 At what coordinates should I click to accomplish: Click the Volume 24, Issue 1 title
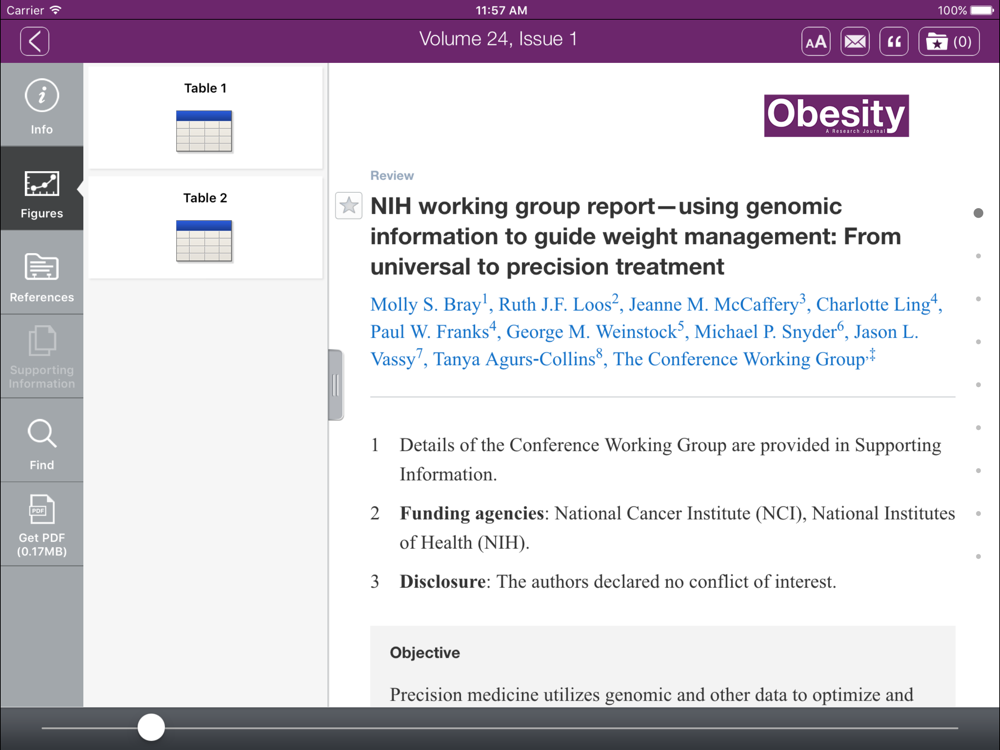pyautogui.click(x=498, y=39)
